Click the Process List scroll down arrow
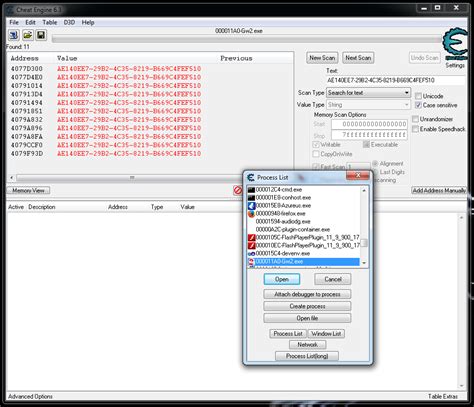 point(364,263)
